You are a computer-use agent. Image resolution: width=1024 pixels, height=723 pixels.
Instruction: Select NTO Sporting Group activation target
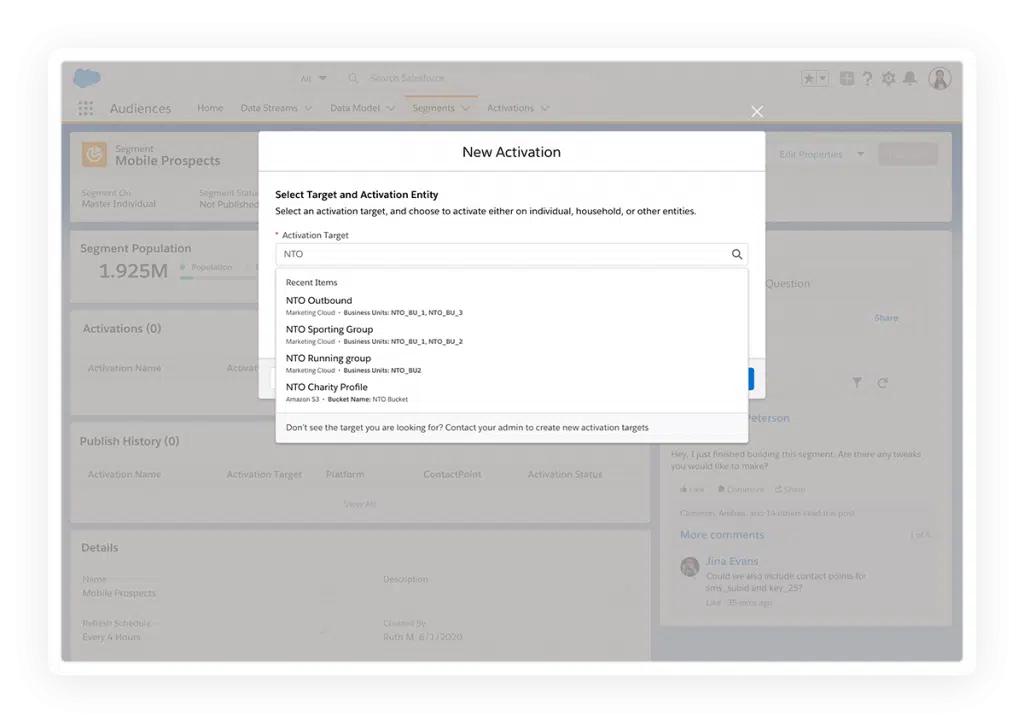click(511, 334)
